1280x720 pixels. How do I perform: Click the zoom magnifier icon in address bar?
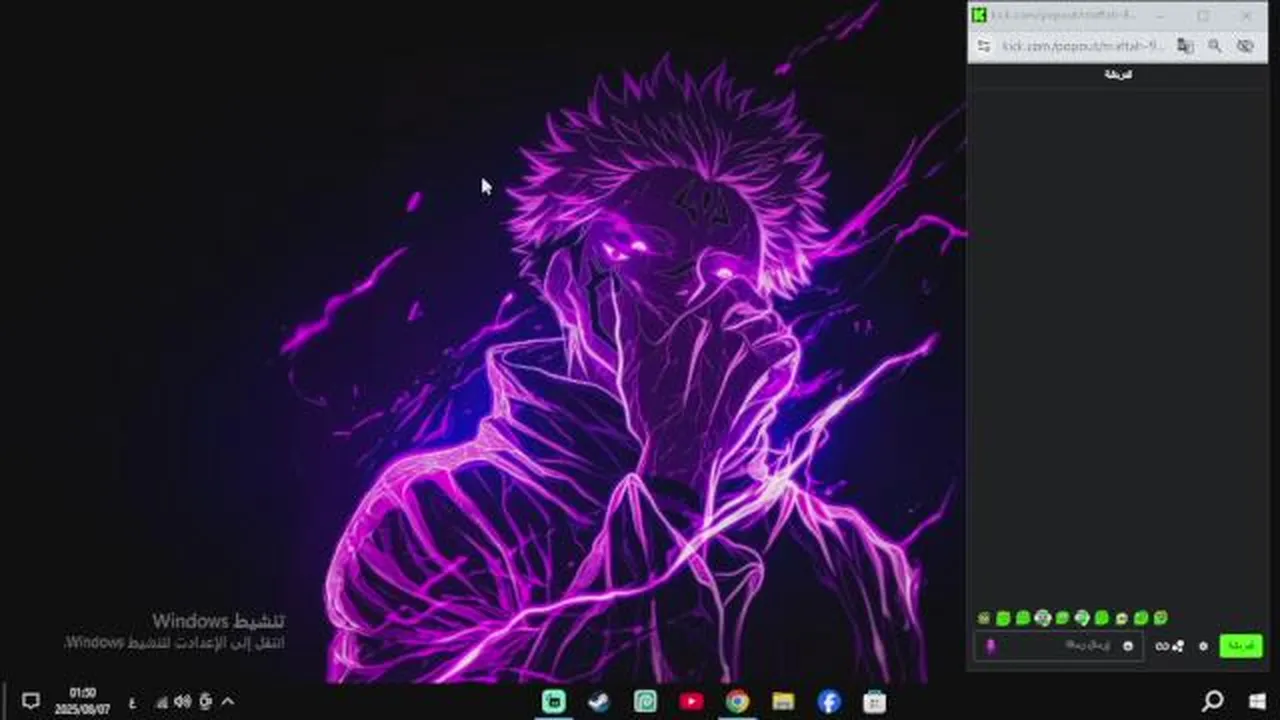(1215, 46)
